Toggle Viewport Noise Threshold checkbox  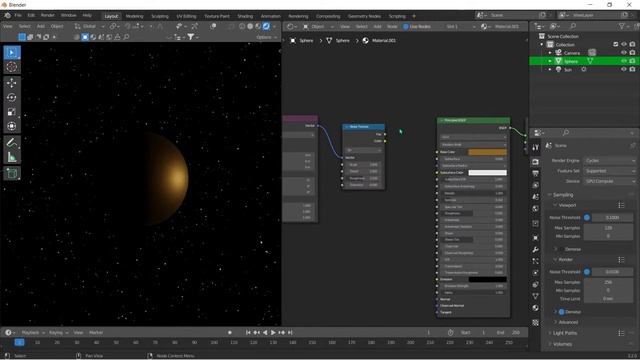coord(587,218)
